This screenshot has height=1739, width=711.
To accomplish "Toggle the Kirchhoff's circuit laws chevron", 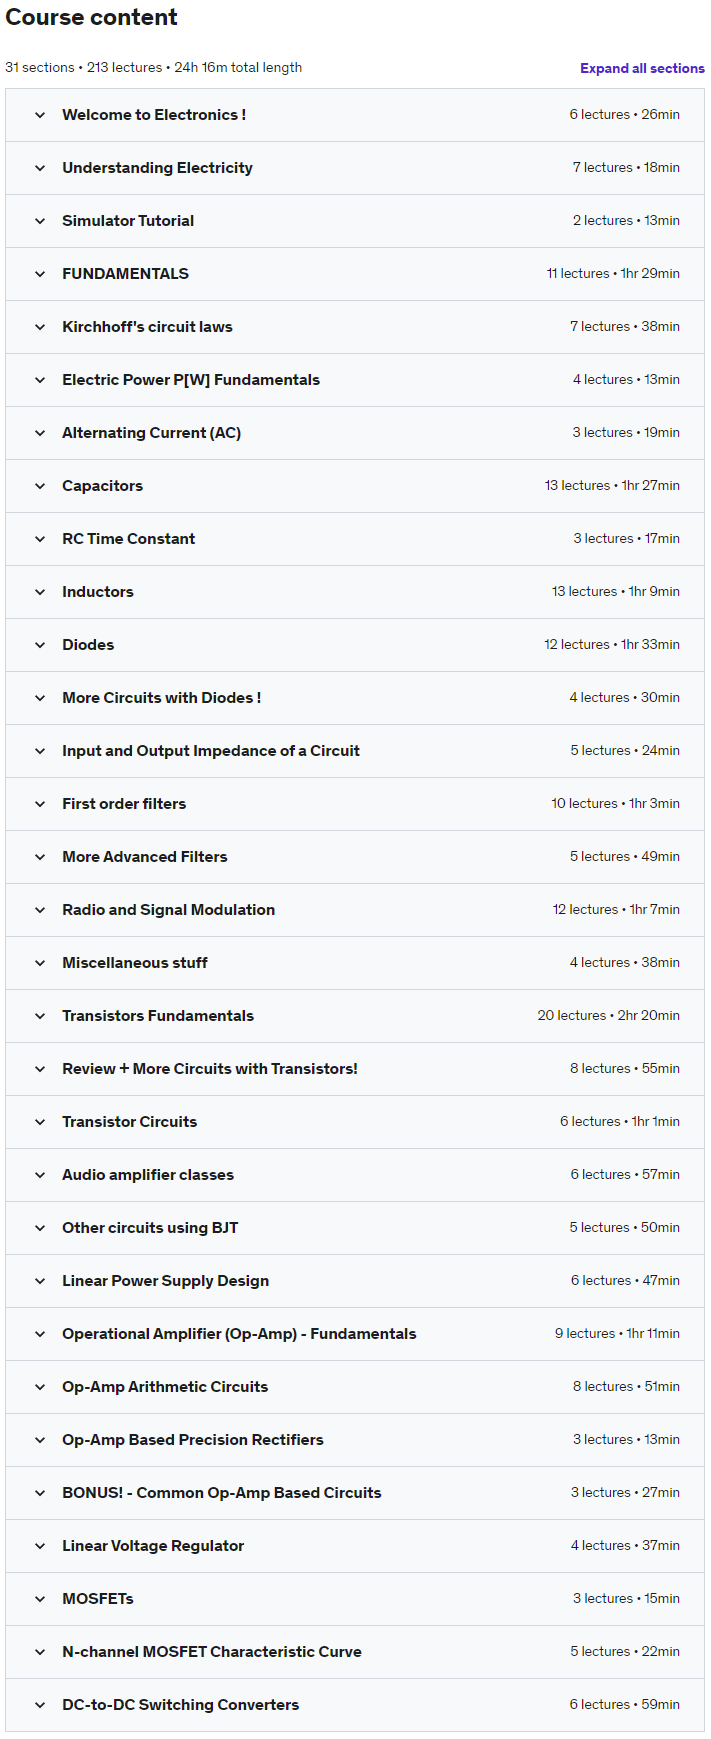I will tap(40, 327).
